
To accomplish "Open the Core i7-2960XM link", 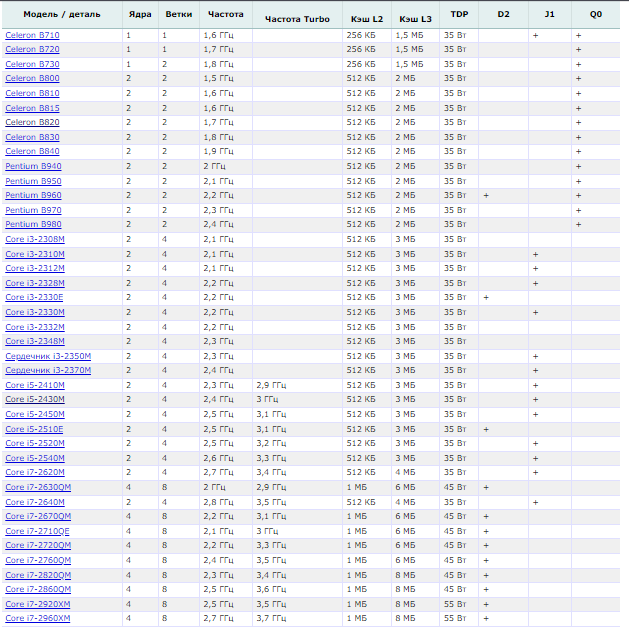I will (38, 619).
